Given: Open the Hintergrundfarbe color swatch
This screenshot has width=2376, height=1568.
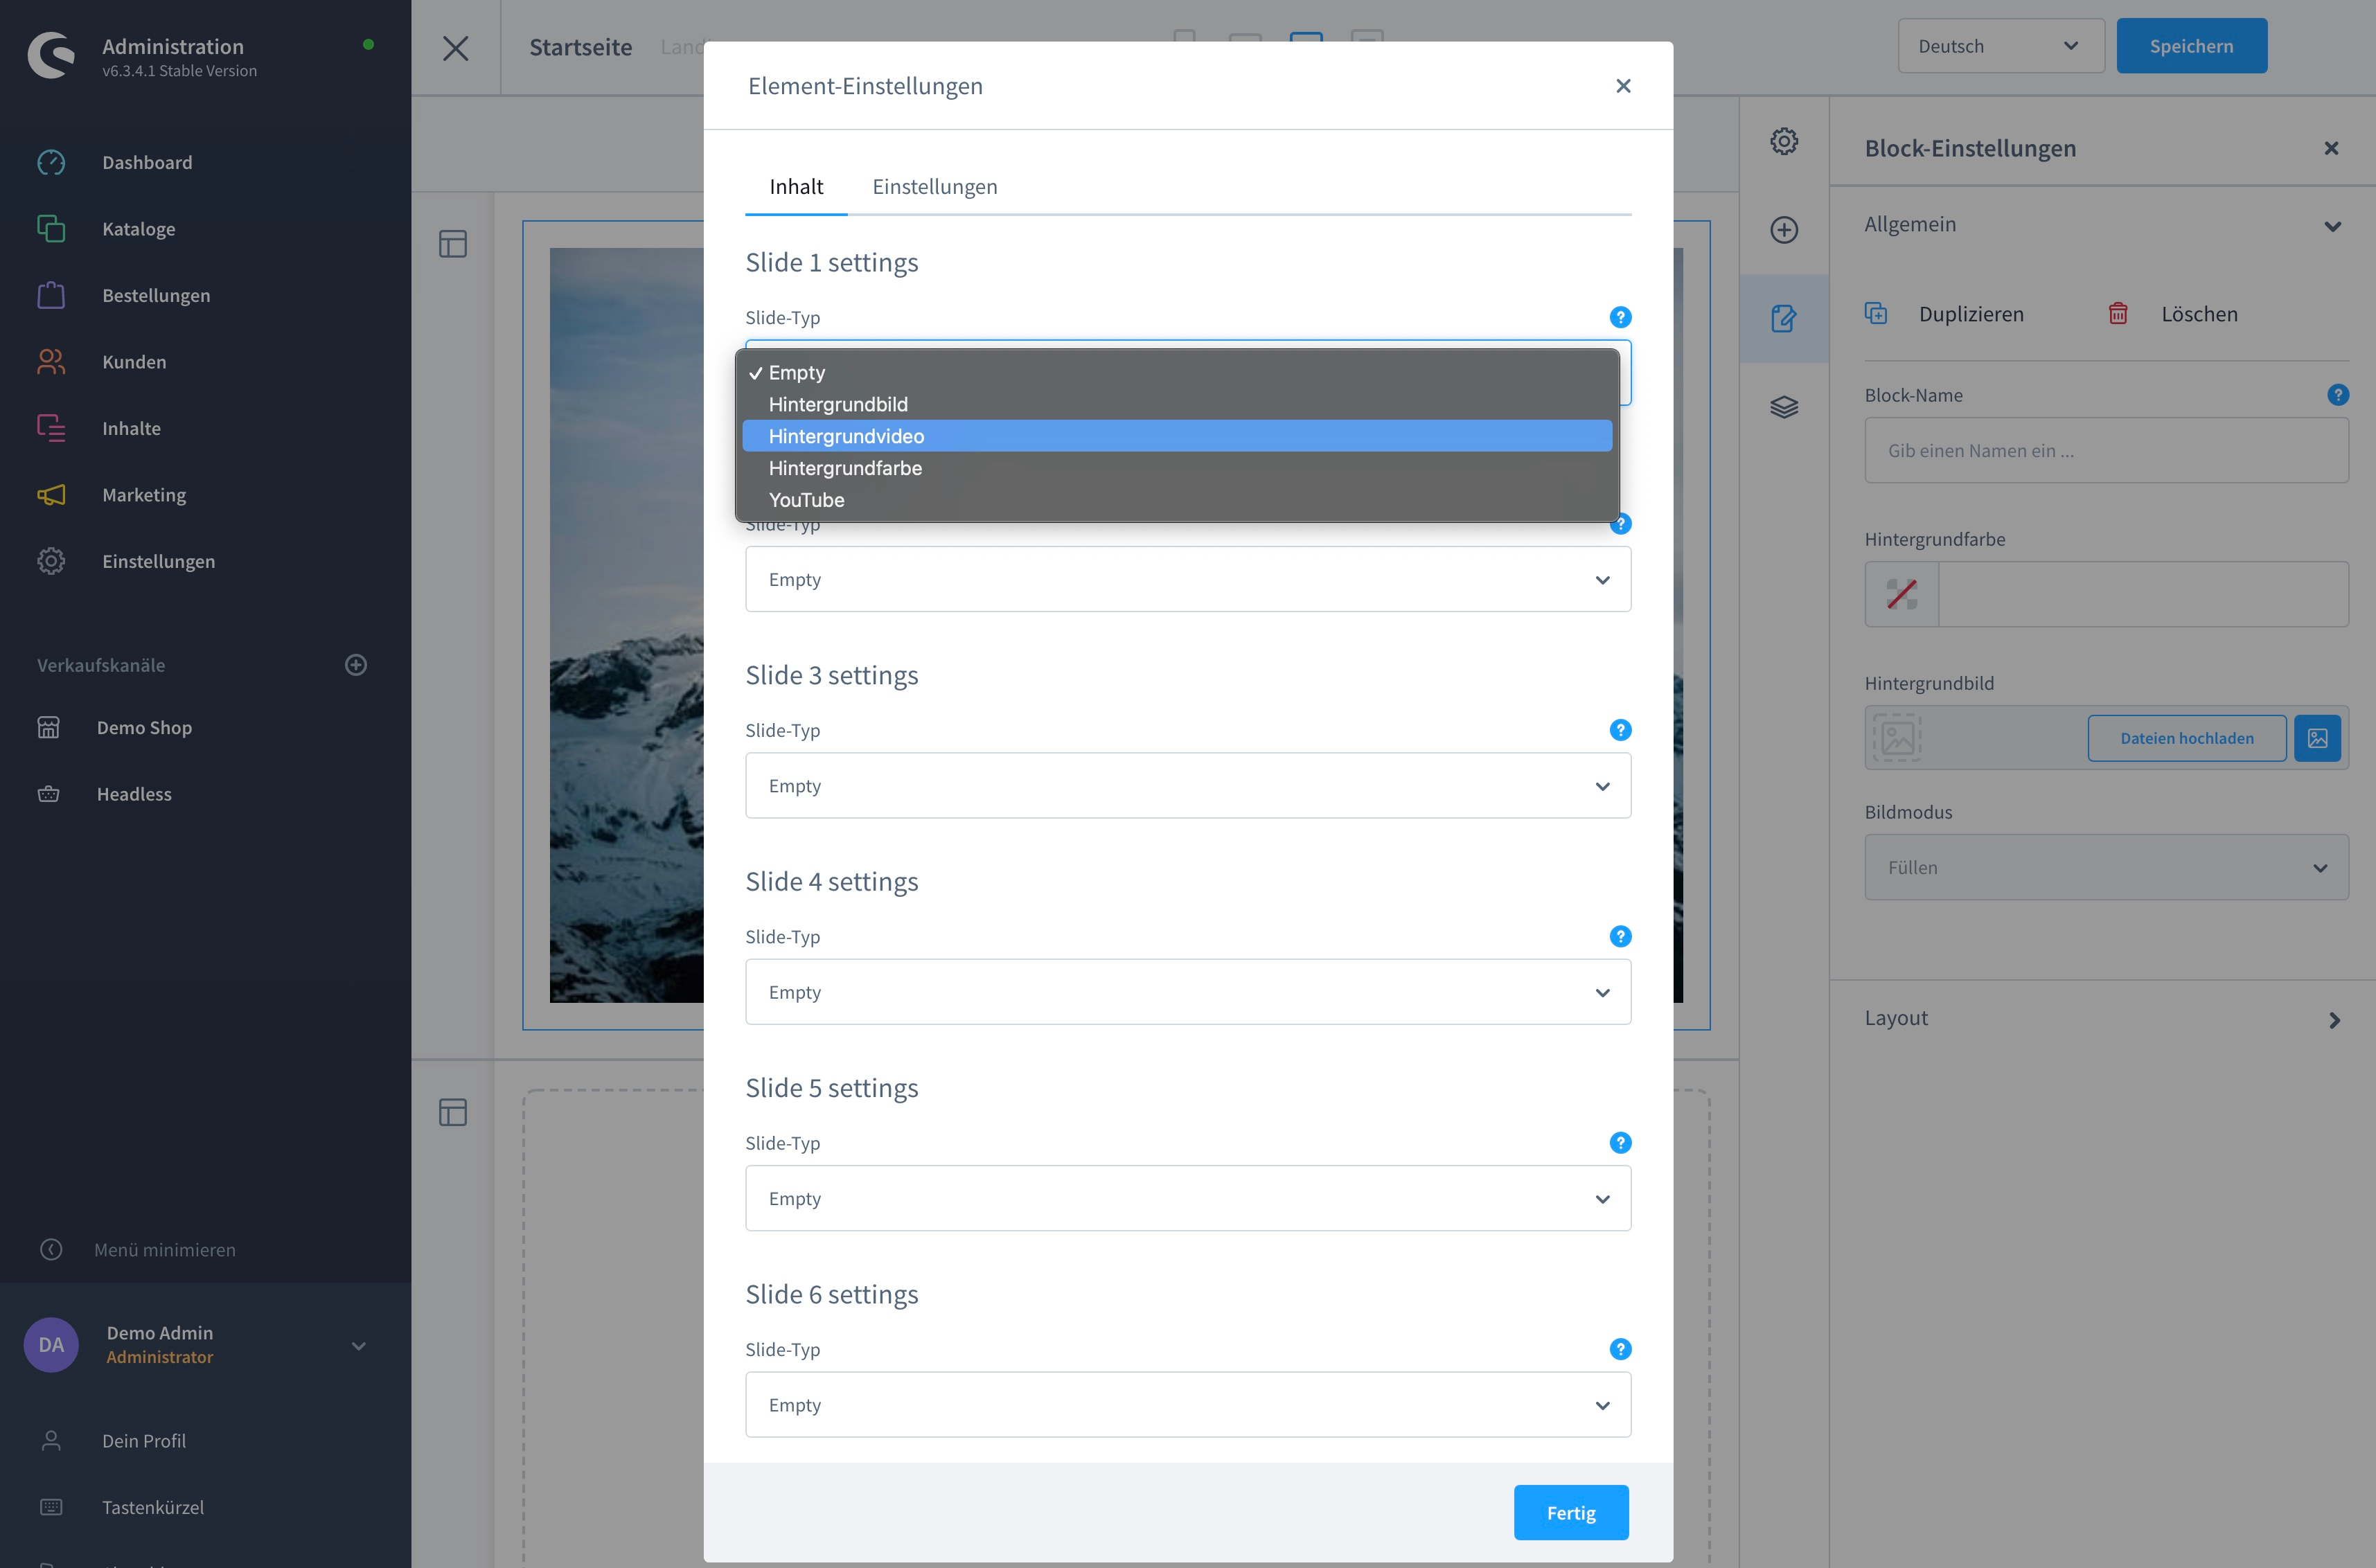Looking at the screenshot, I should coord(1902,594).
